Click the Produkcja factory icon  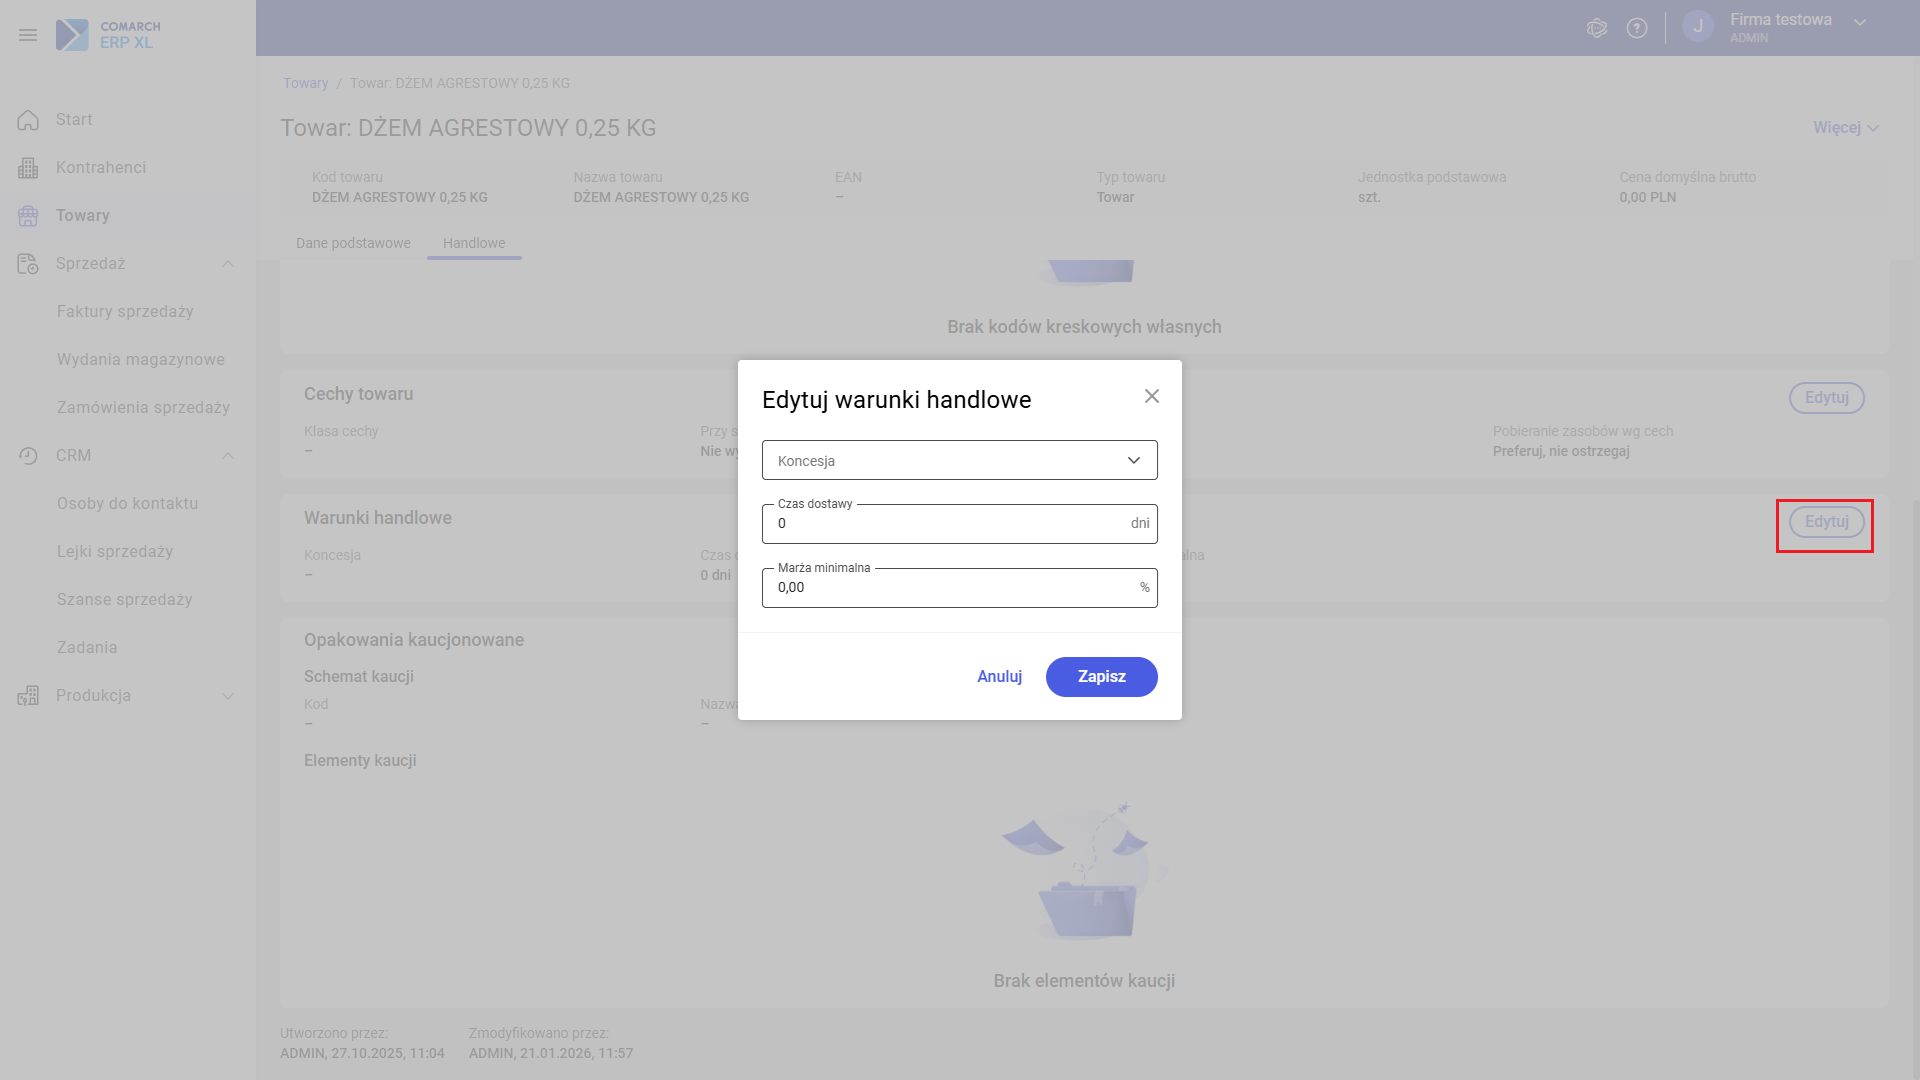point(28,696)
